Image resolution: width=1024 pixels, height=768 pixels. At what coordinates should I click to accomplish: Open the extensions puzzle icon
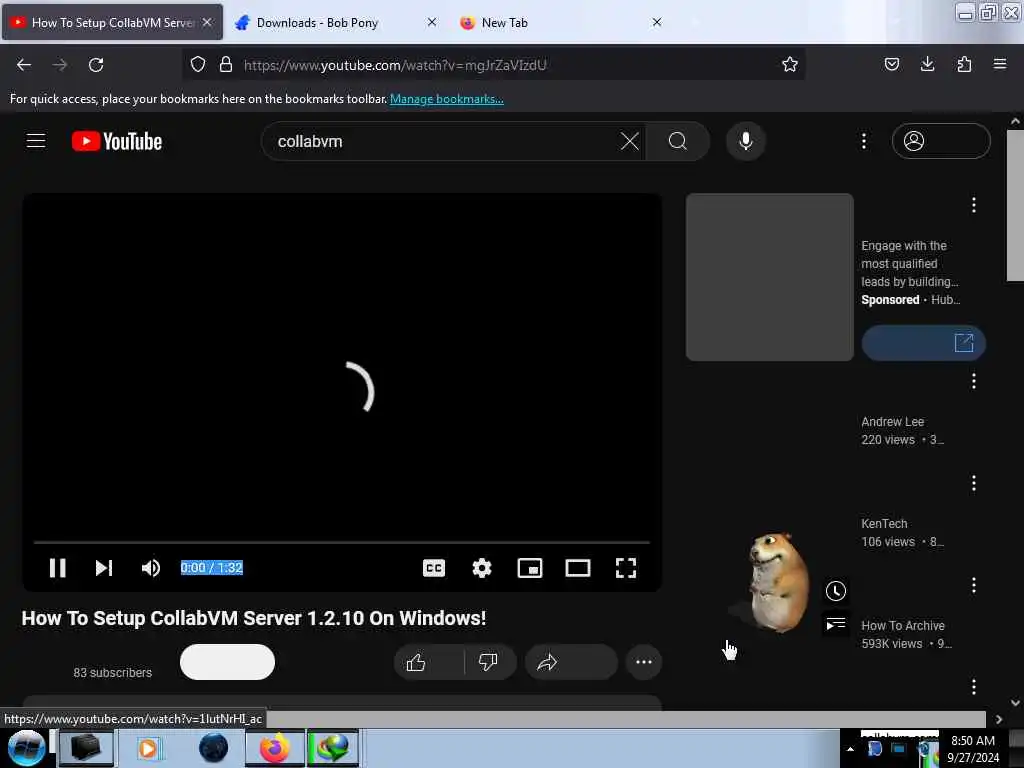click(964, 65)
